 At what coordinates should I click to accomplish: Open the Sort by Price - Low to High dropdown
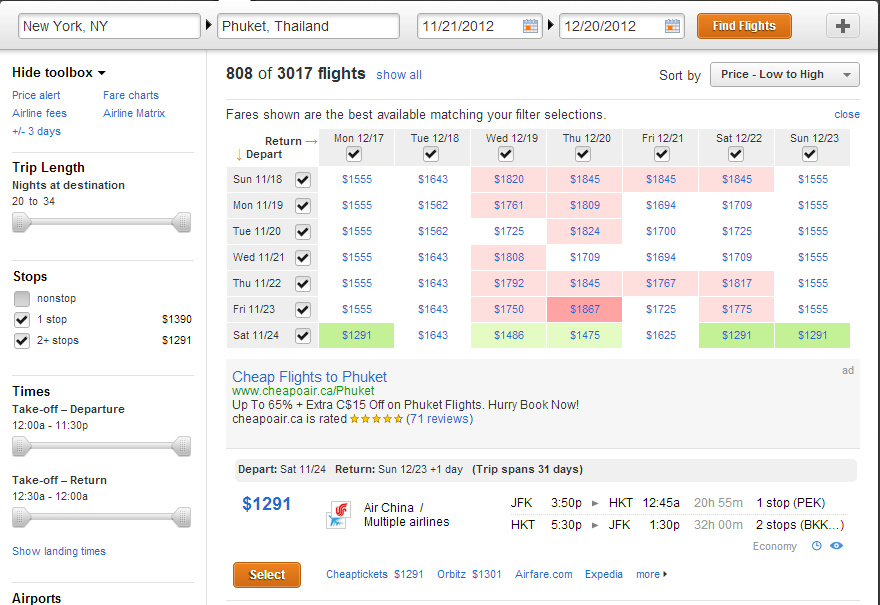784,75
